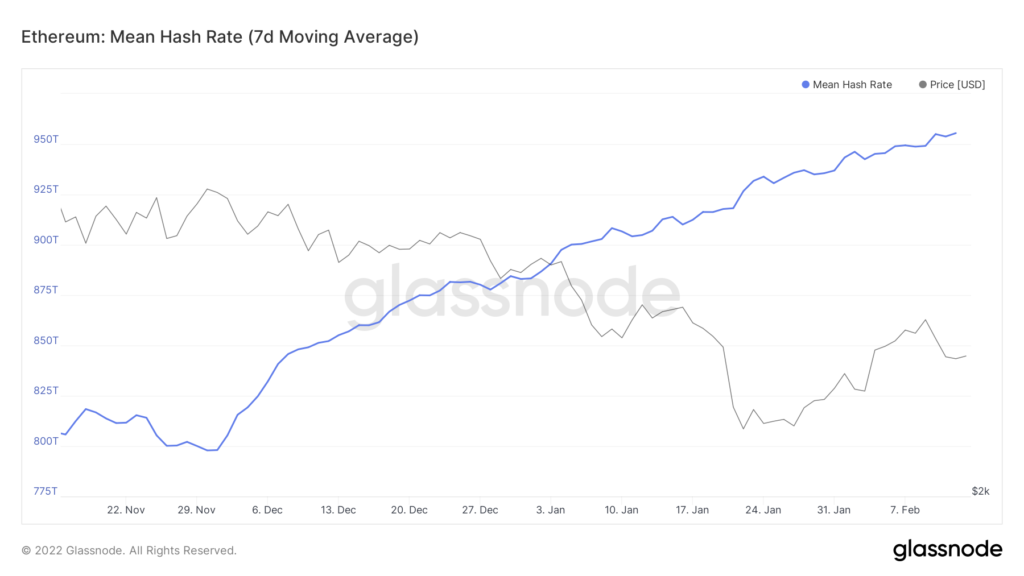Select the 17. Jan date marker

[x=692, y=510]
